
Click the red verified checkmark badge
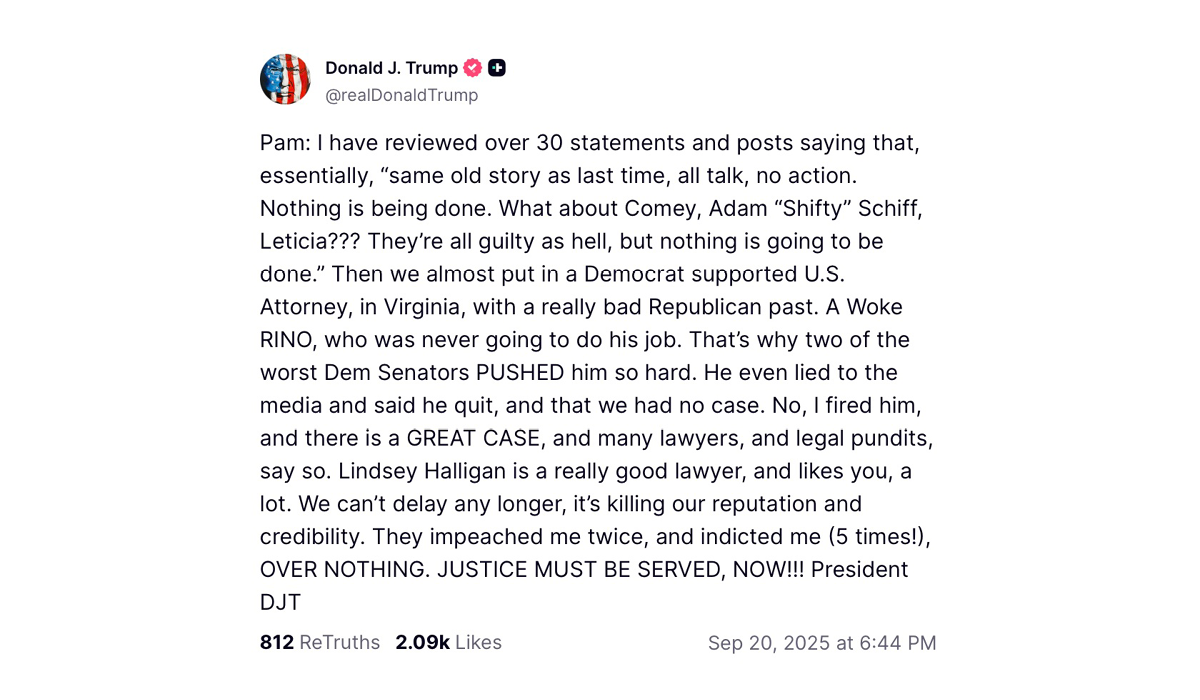pos(473,68)
